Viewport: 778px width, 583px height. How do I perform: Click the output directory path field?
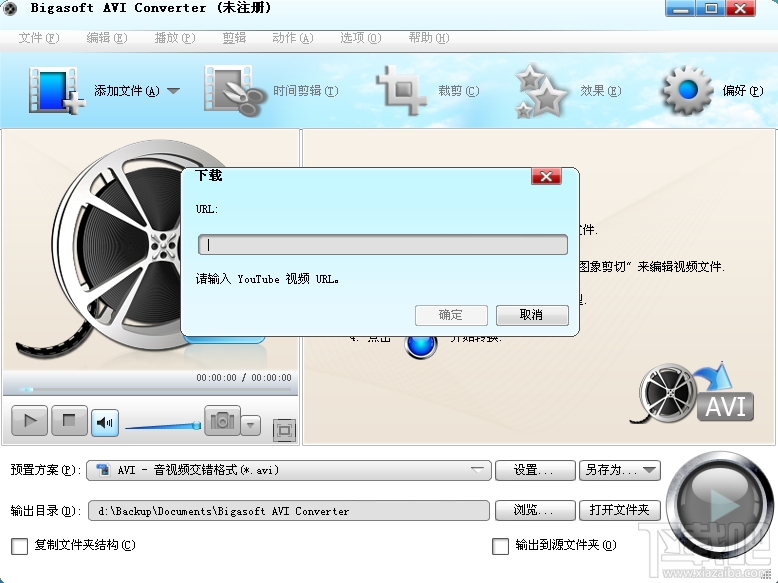point(289,511)
